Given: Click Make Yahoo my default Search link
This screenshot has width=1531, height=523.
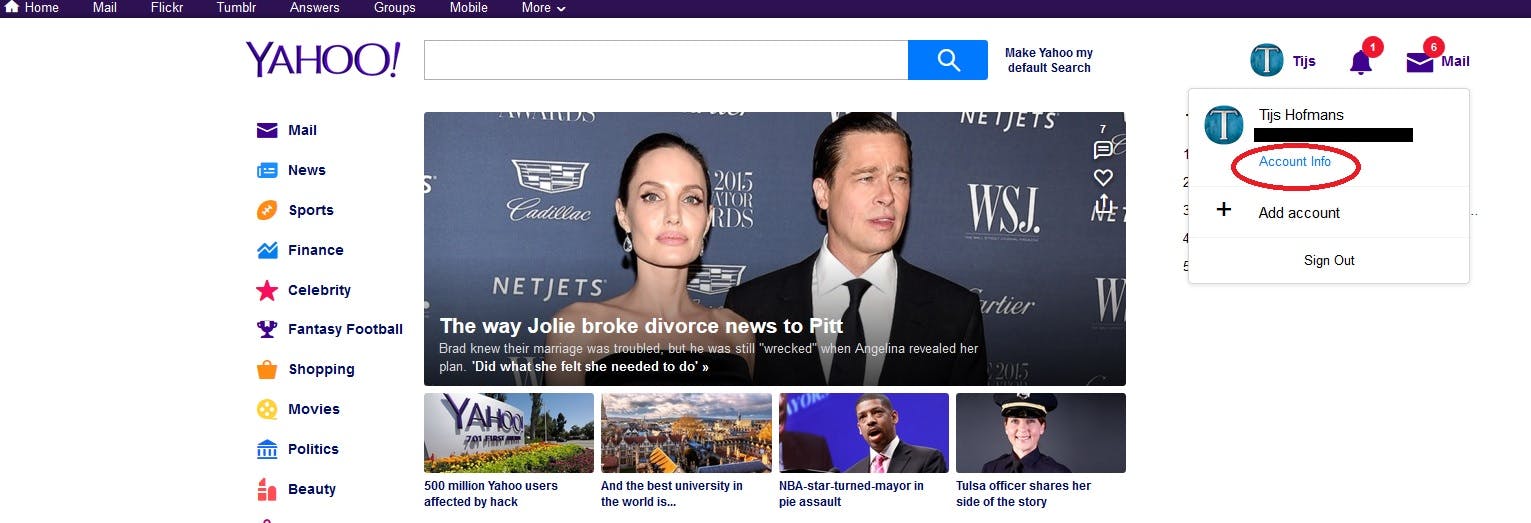Looking at the screenshot, I should click(x=1049, y=60).
